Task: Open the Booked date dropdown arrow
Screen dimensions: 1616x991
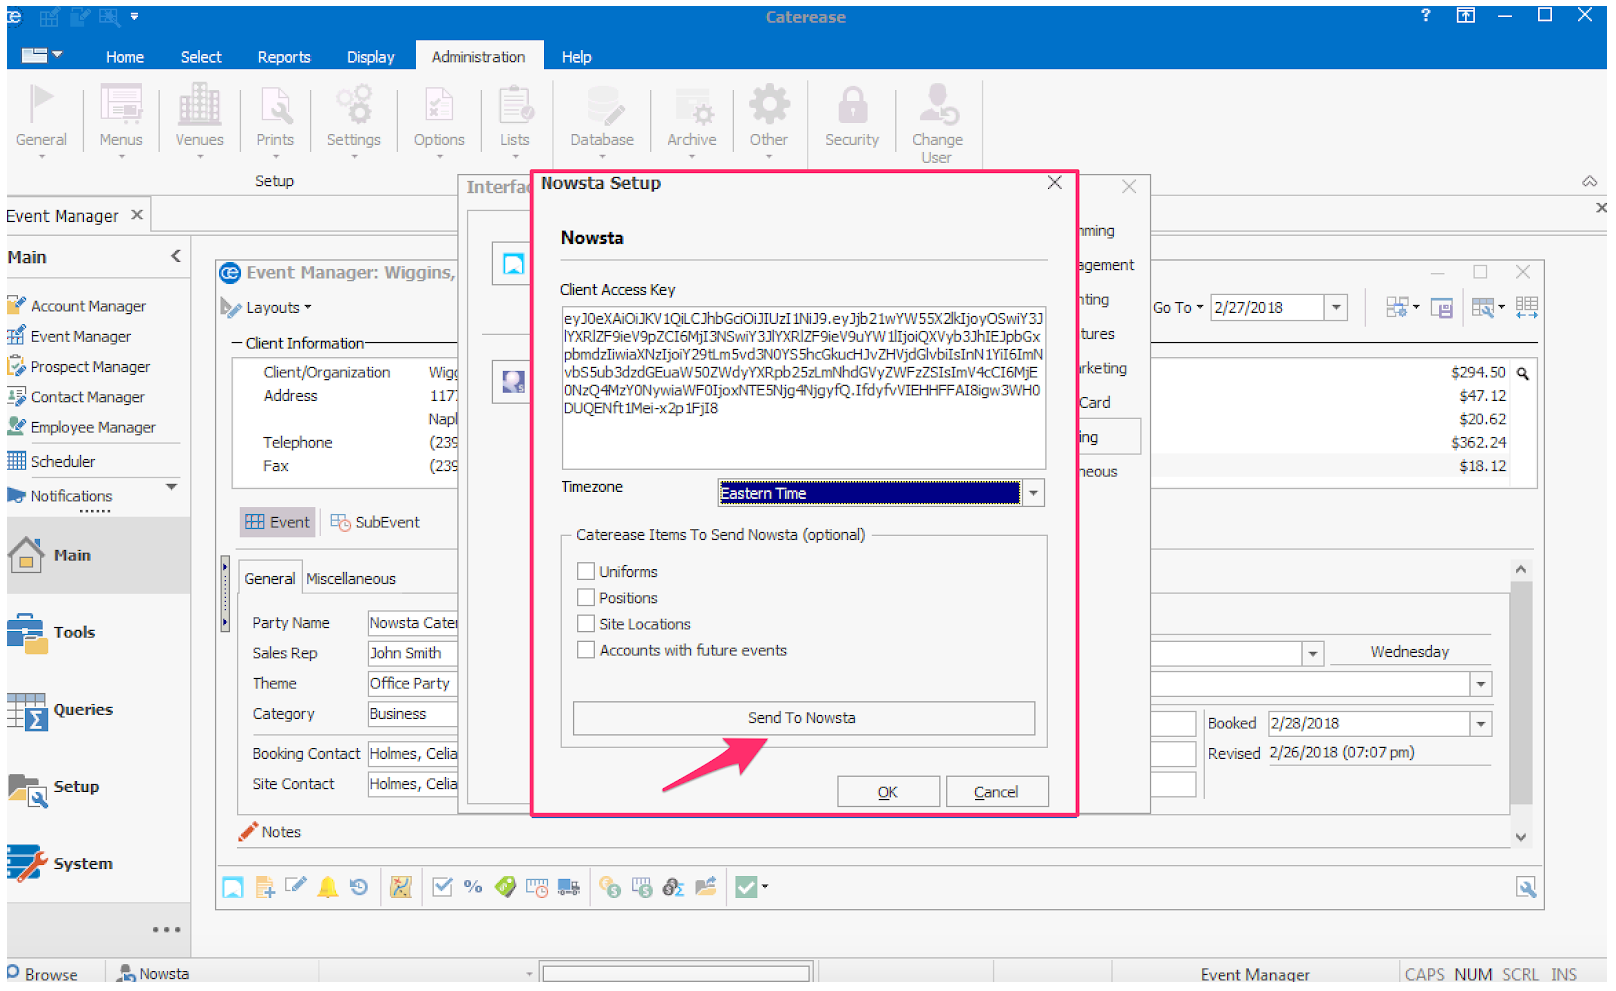Action: pos(1481,724)
